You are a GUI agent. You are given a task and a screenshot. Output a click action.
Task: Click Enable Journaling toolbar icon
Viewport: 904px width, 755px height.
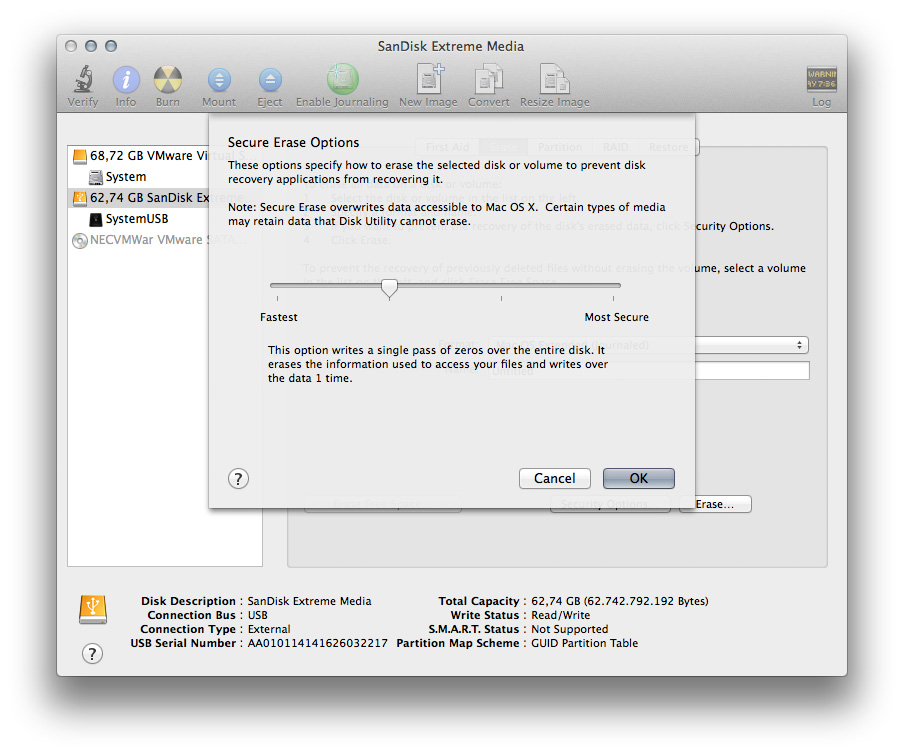click(342, 79)
